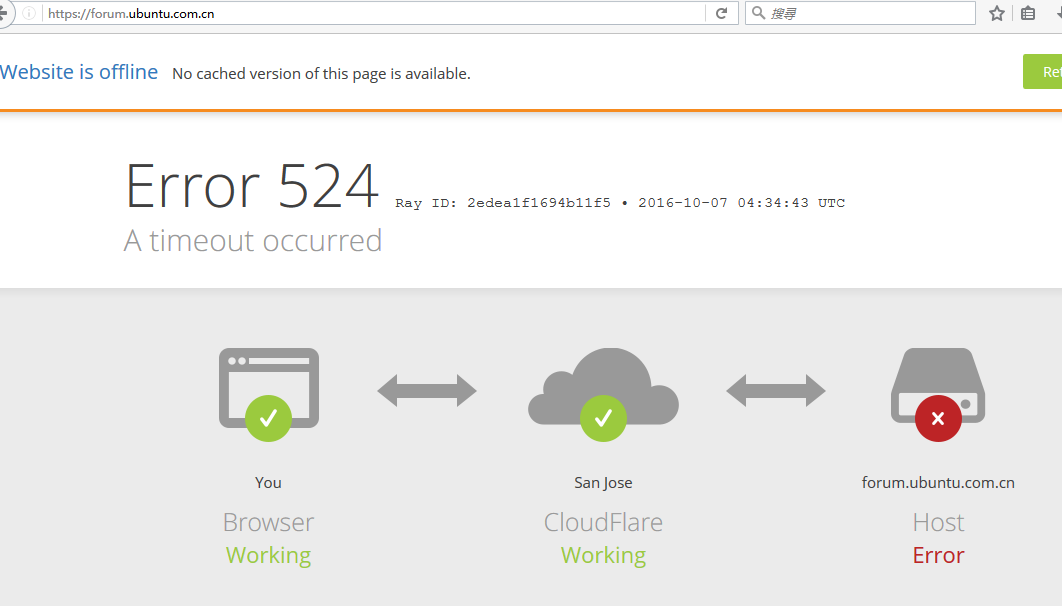Click the 'You' label
The height and width of the screenshot is (606, 1062).
point(268,483)
